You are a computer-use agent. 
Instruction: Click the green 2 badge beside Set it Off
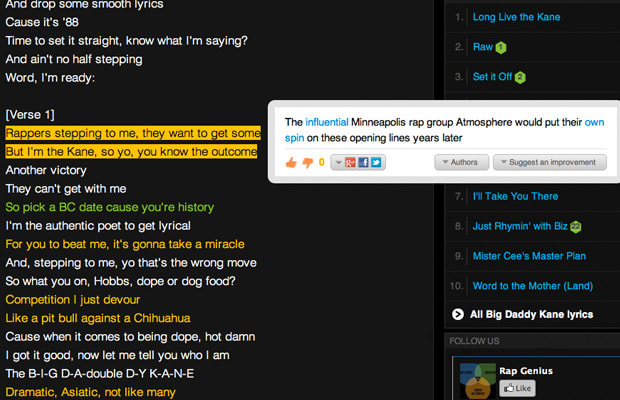point(520,77)
